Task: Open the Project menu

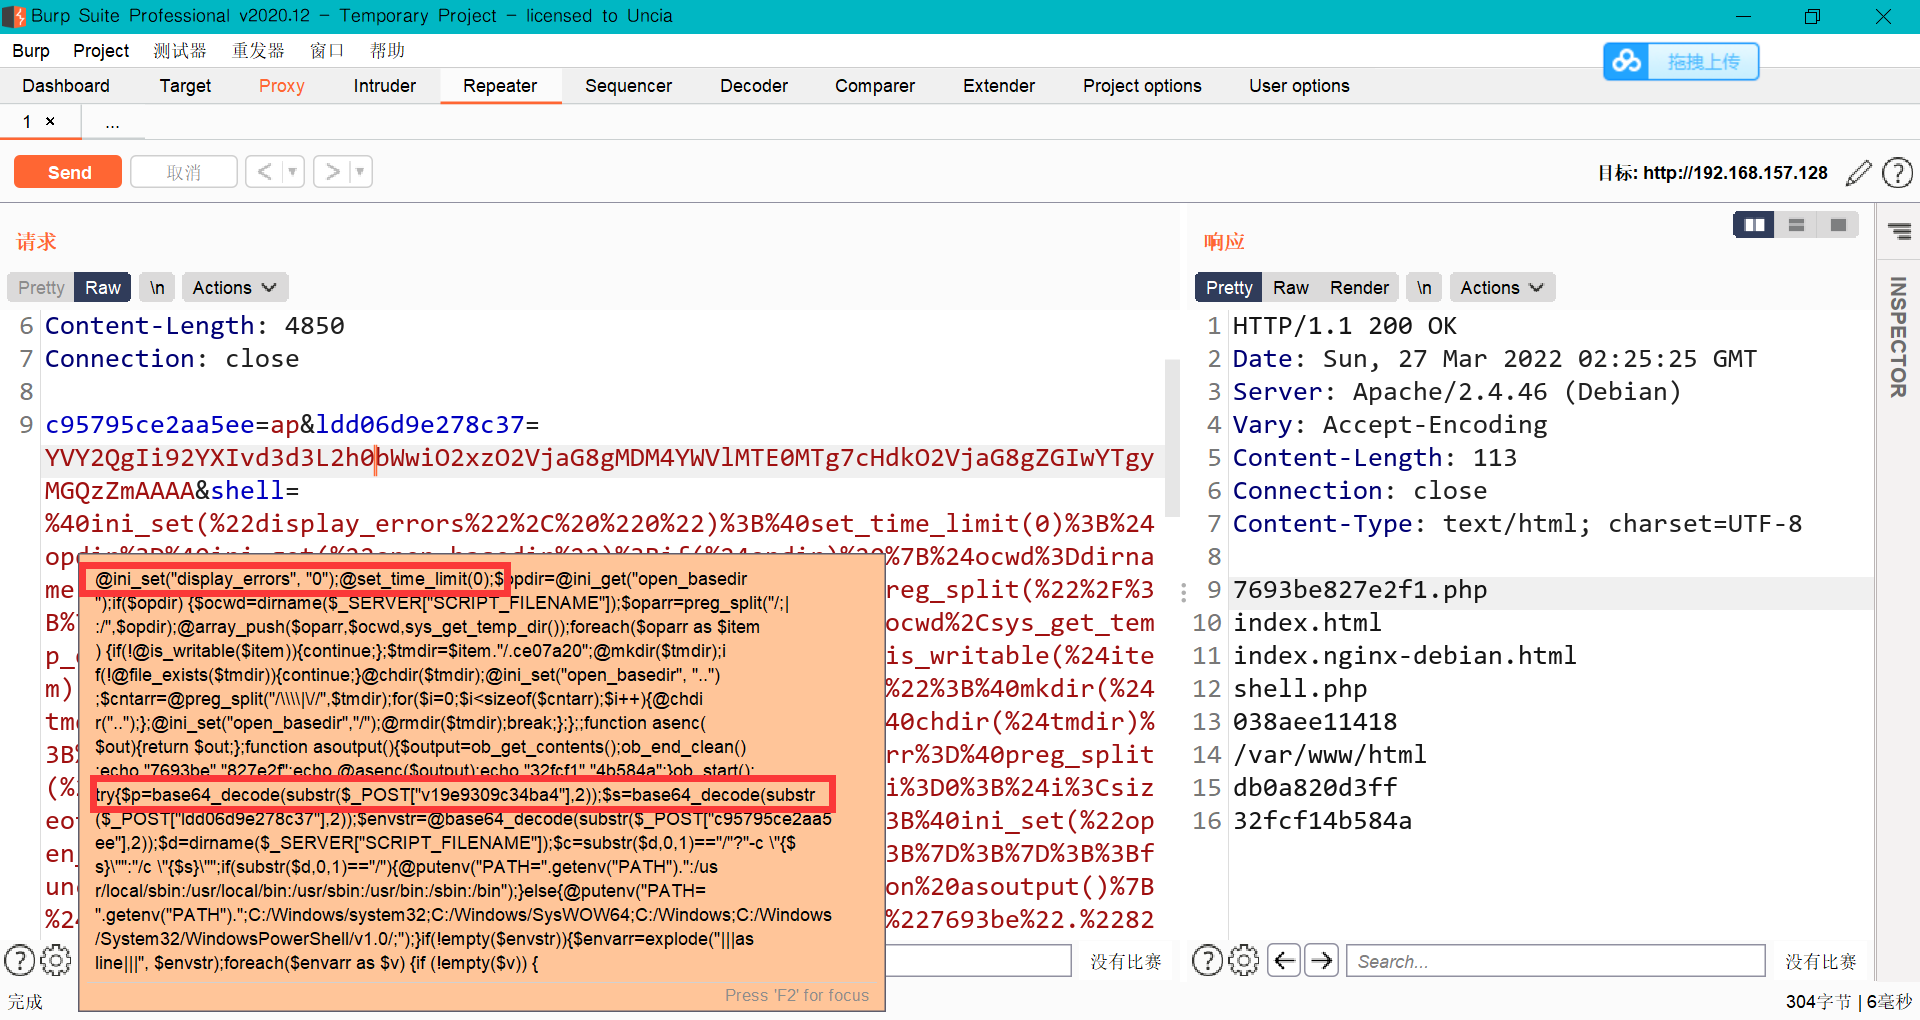Action: [x=101, y=51]
